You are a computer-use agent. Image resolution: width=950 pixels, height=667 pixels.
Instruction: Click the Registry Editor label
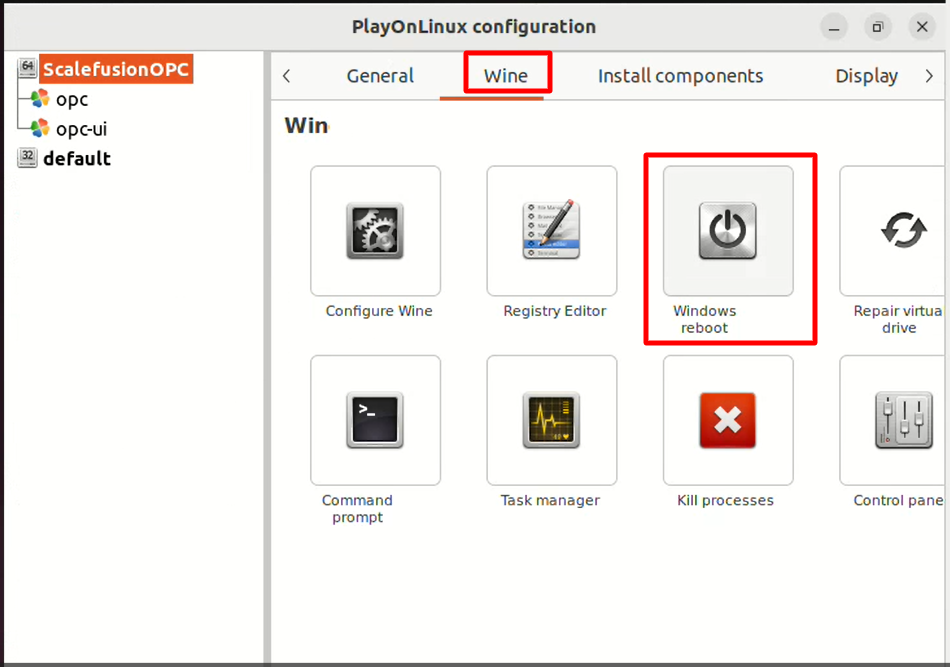[x=554, y=311]
